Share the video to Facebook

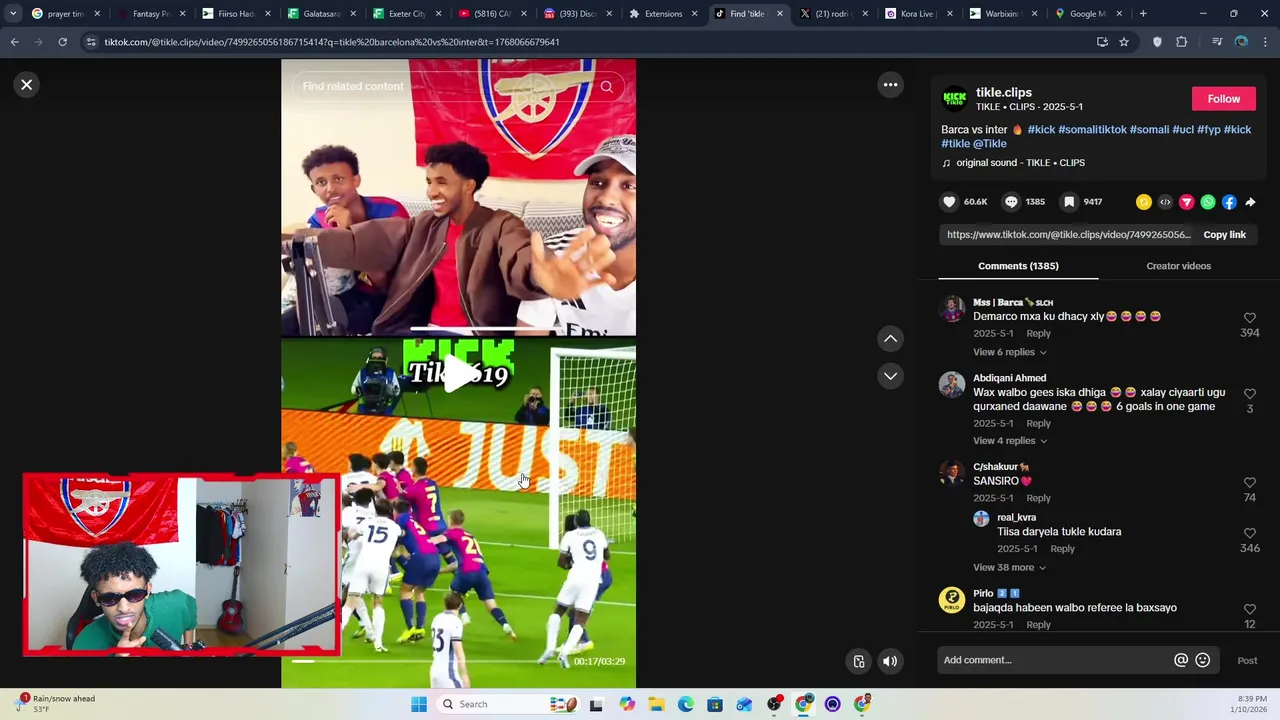point(1229,202)
